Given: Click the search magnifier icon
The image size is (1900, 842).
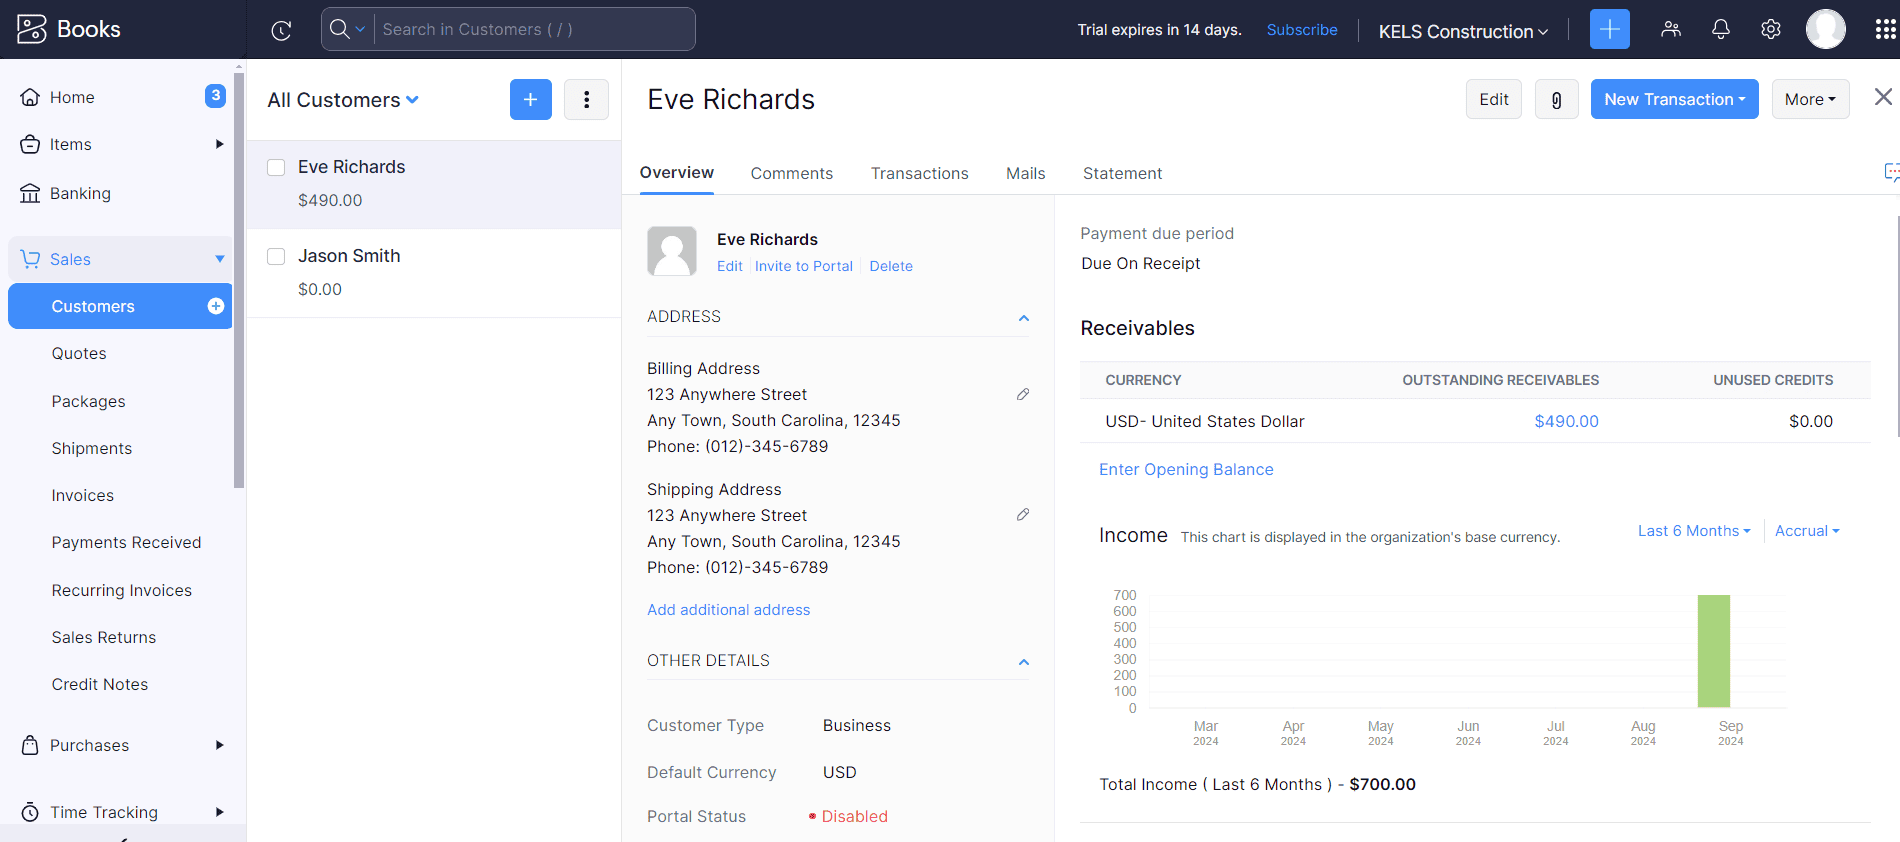Looking at the screenshot, I should point(340,29).
